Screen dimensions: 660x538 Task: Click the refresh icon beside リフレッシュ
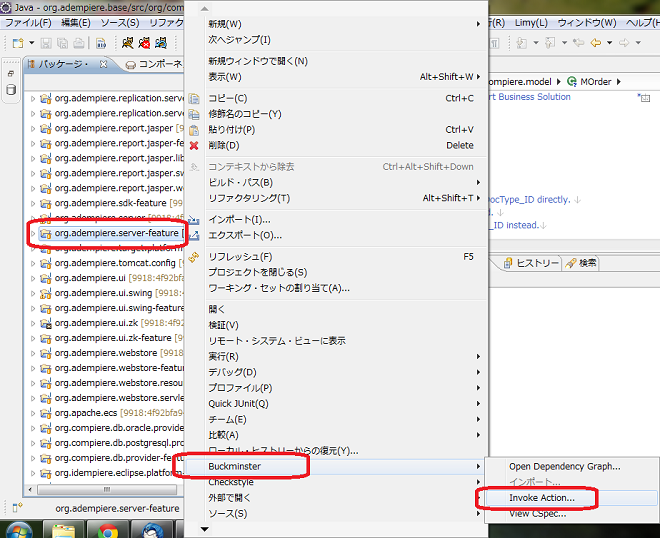tap(194, 257)
